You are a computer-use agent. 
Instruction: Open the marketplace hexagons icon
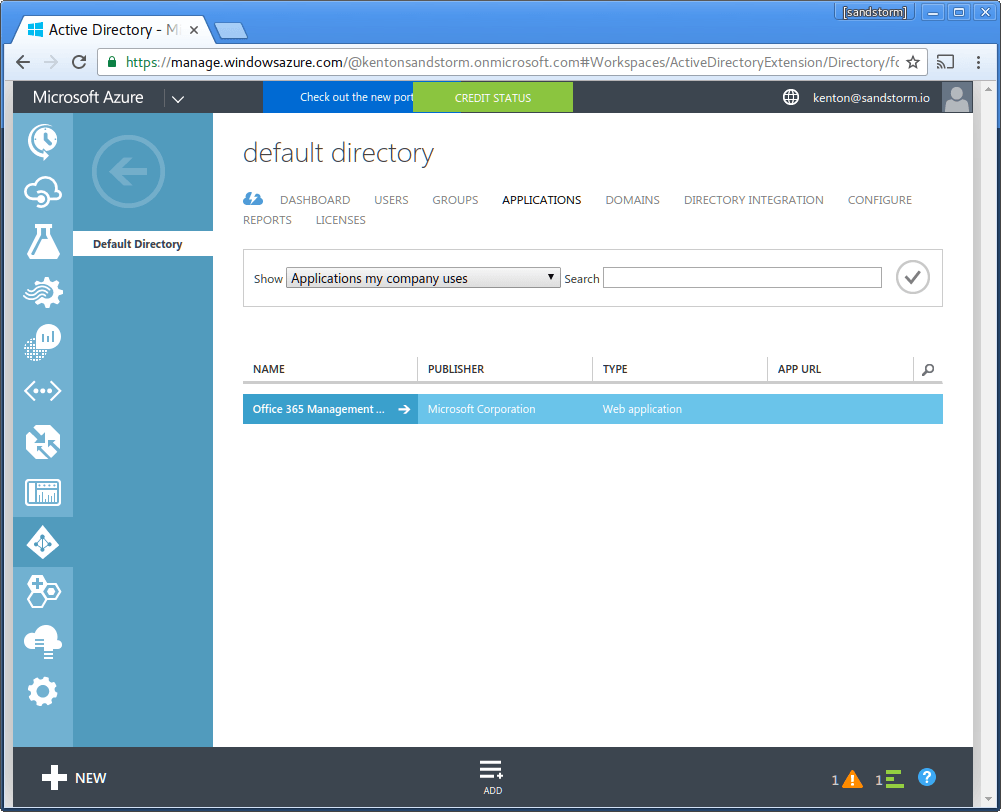pos(43,591)
